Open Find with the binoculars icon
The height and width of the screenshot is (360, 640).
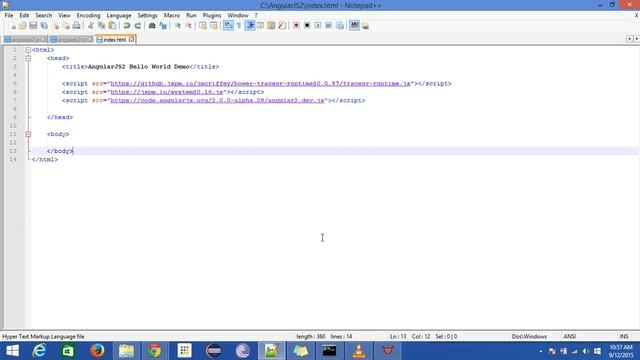pyautogui.click(x=152, y=26)
